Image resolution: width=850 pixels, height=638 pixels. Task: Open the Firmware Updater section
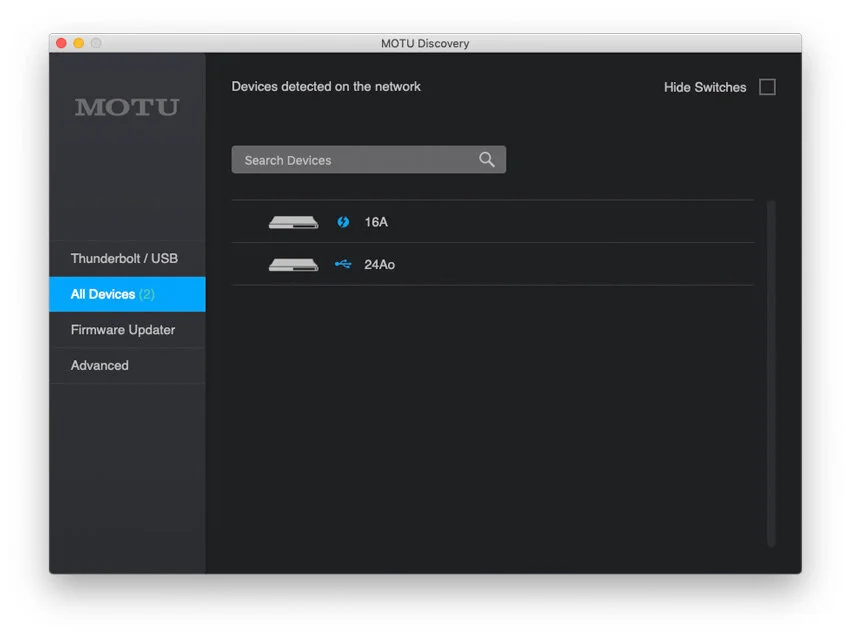(x=127, y=330)
